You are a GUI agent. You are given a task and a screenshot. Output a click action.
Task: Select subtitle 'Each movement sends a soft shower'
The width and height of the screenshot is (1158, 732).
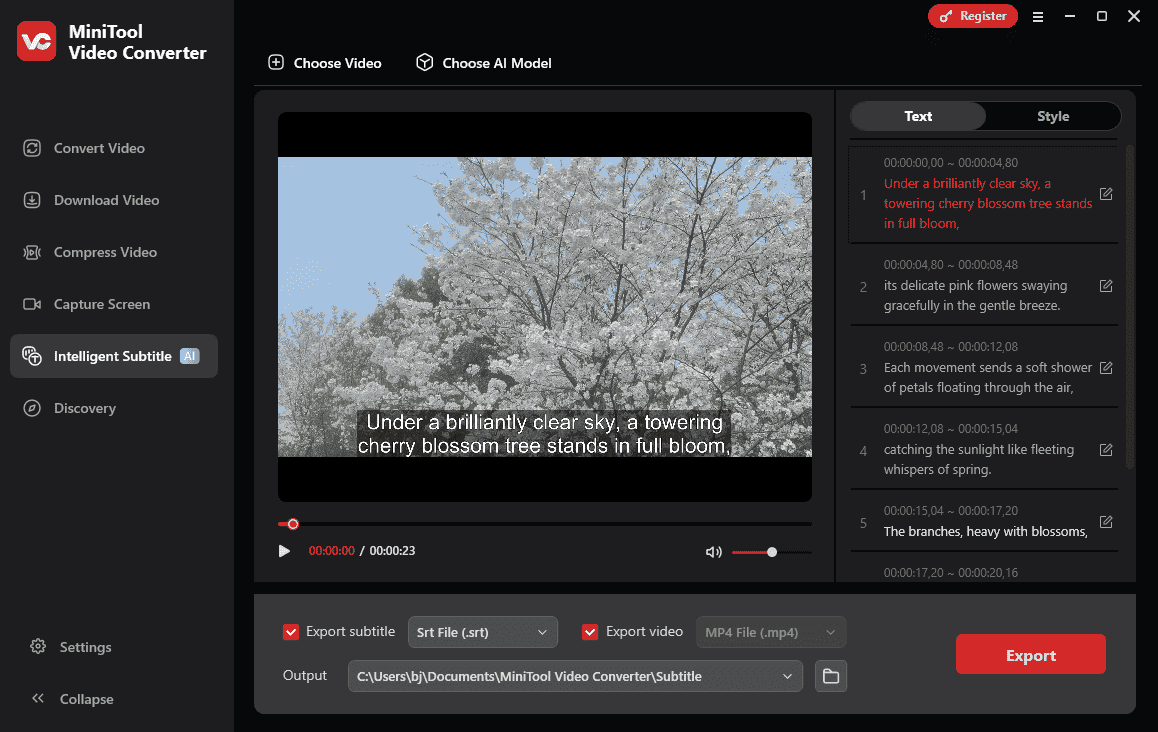tap(987, 377)
